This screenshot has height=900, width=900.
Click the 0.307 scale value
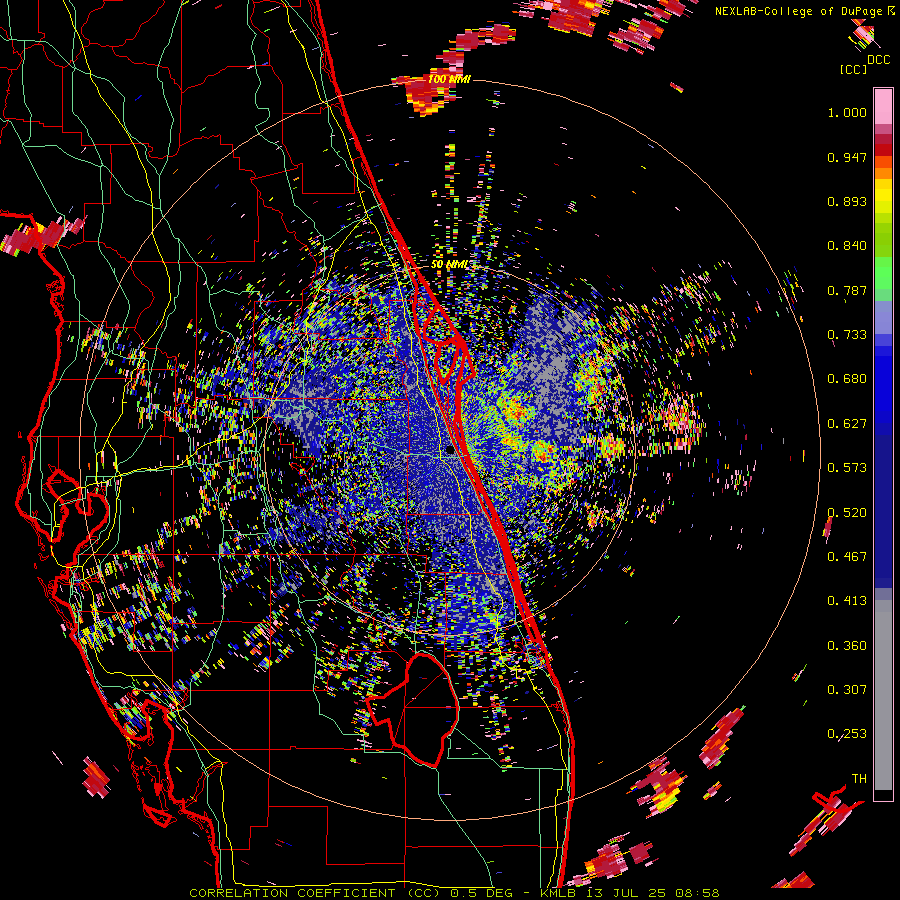[847, 690]
